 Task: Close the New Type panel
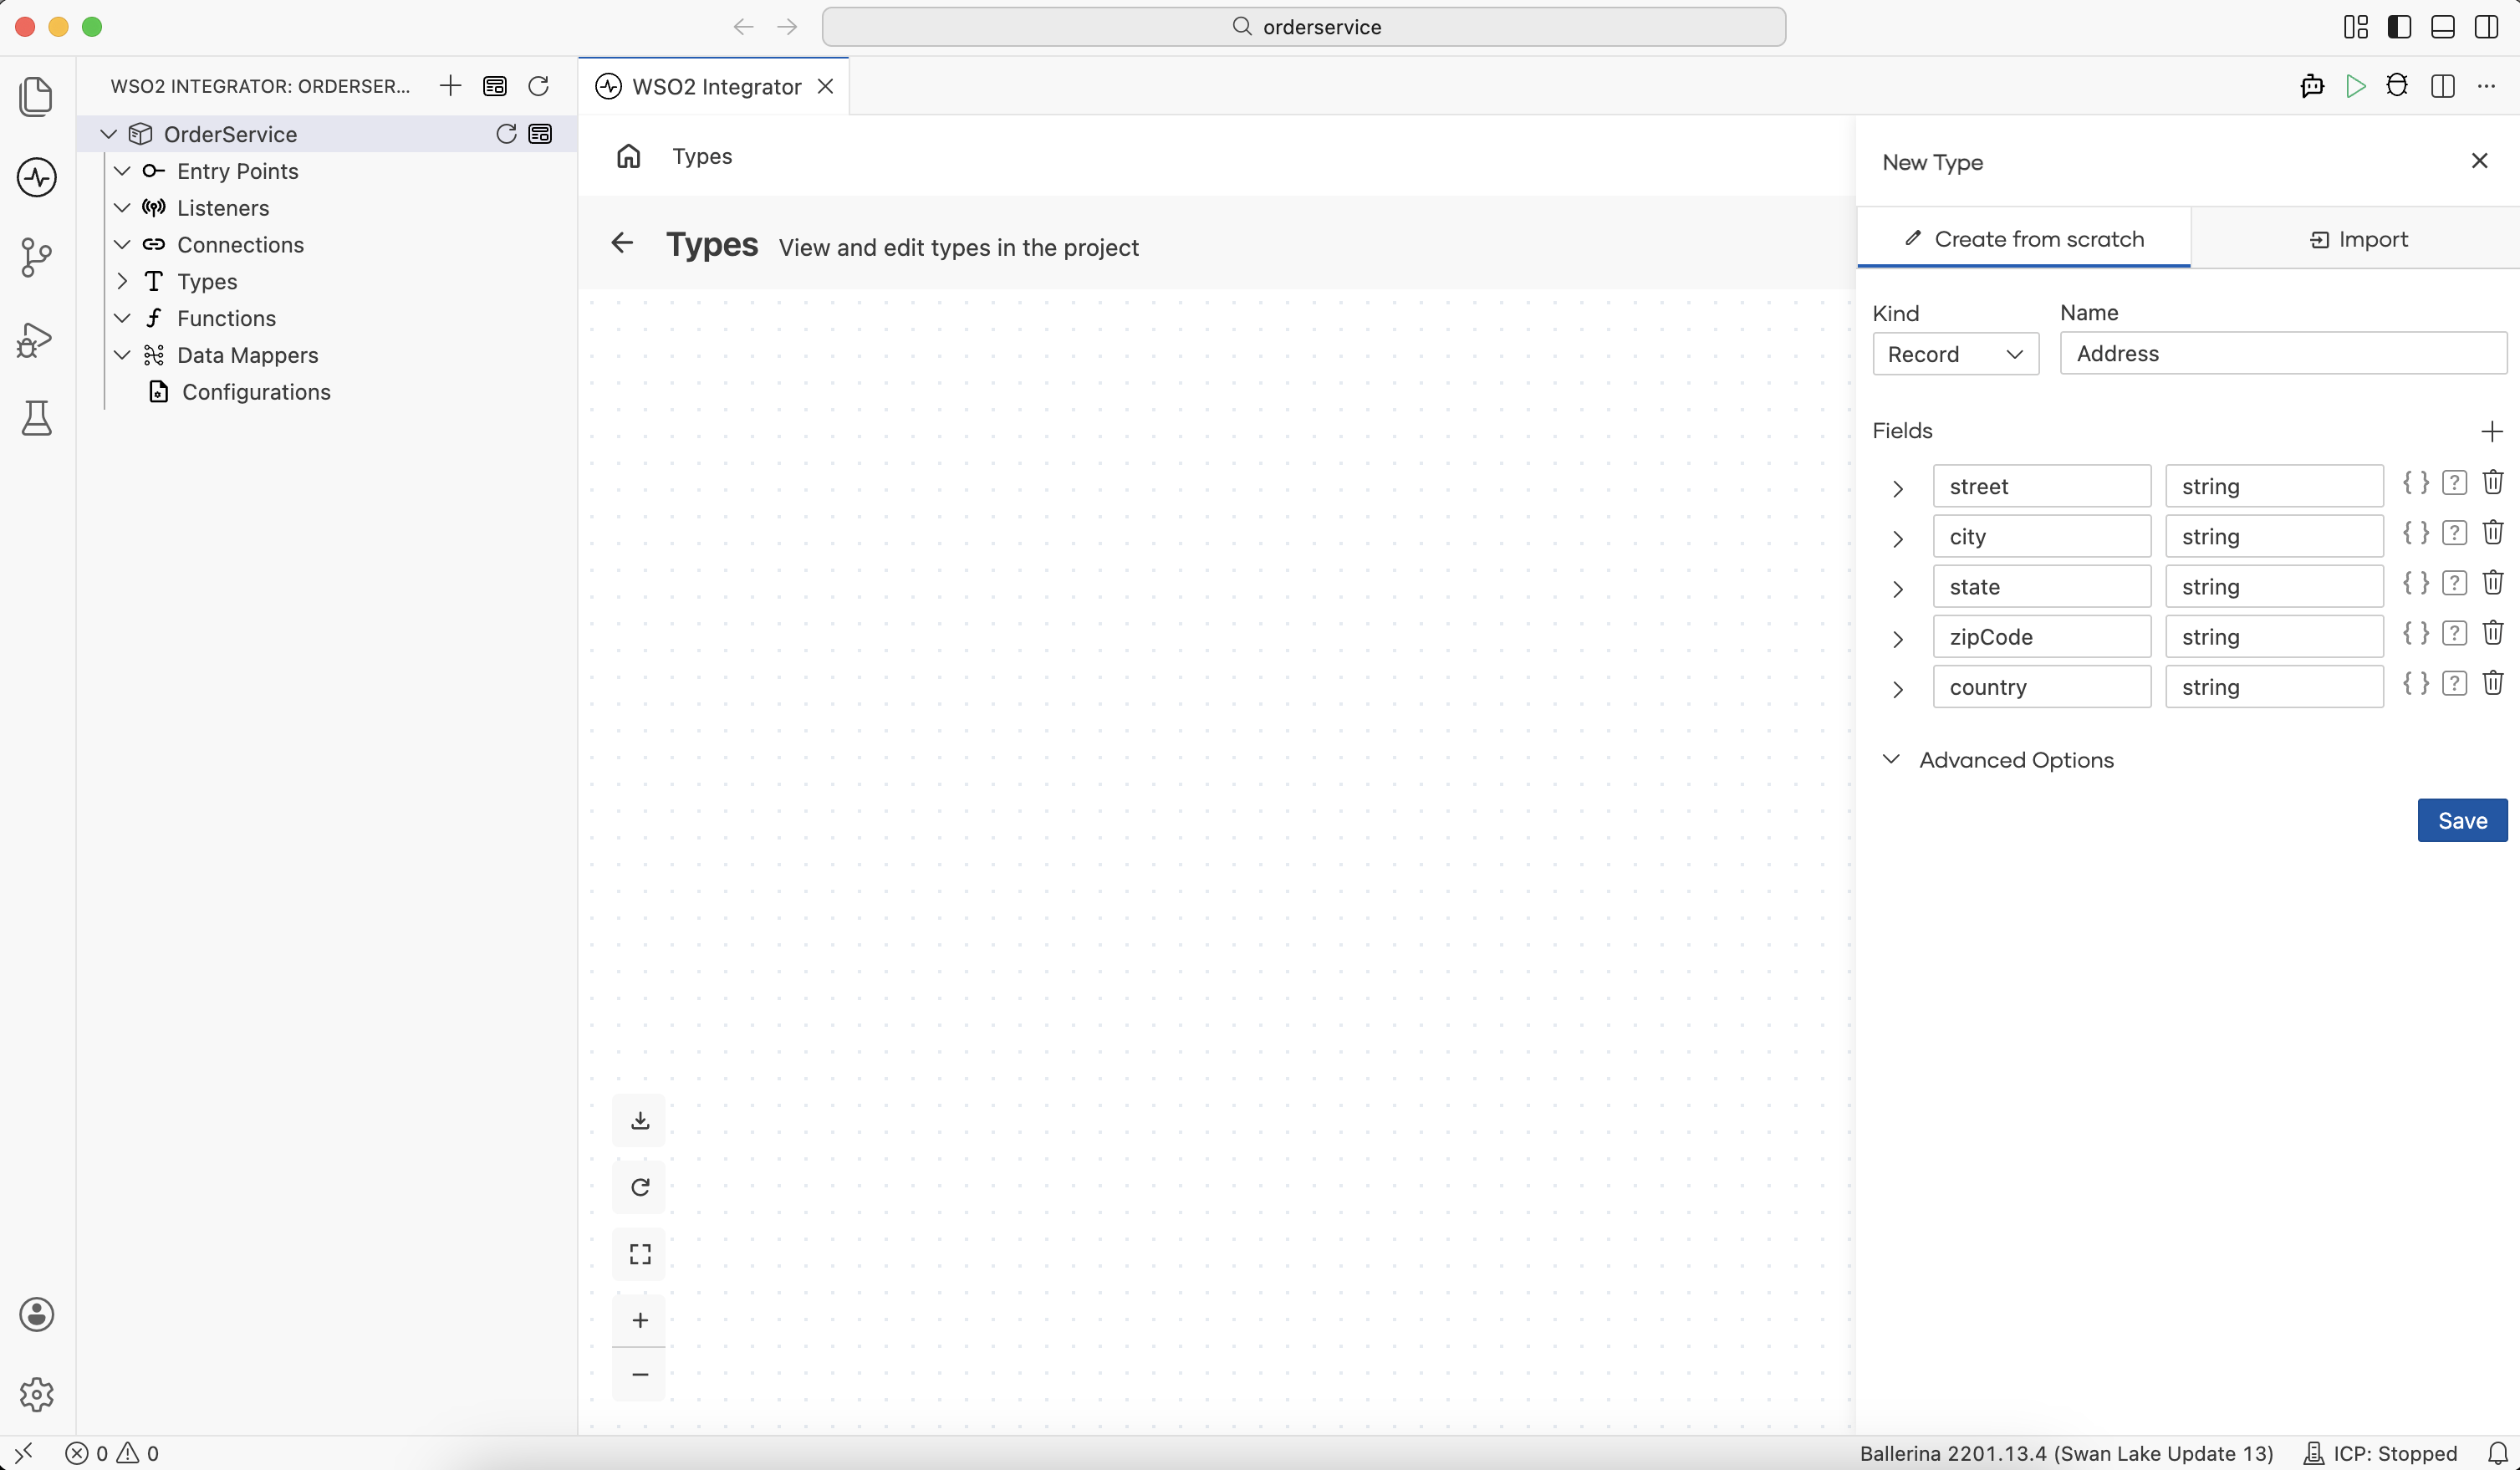2479,161
